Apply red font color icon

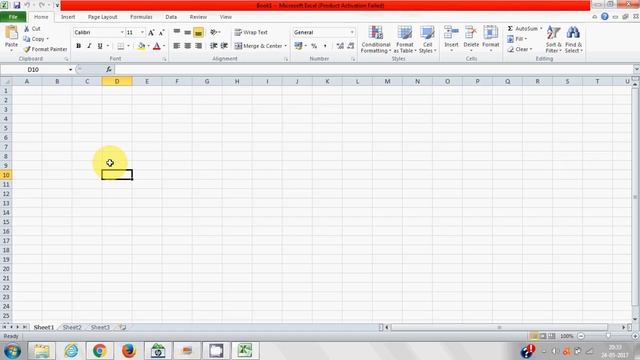tap(157, 46)
